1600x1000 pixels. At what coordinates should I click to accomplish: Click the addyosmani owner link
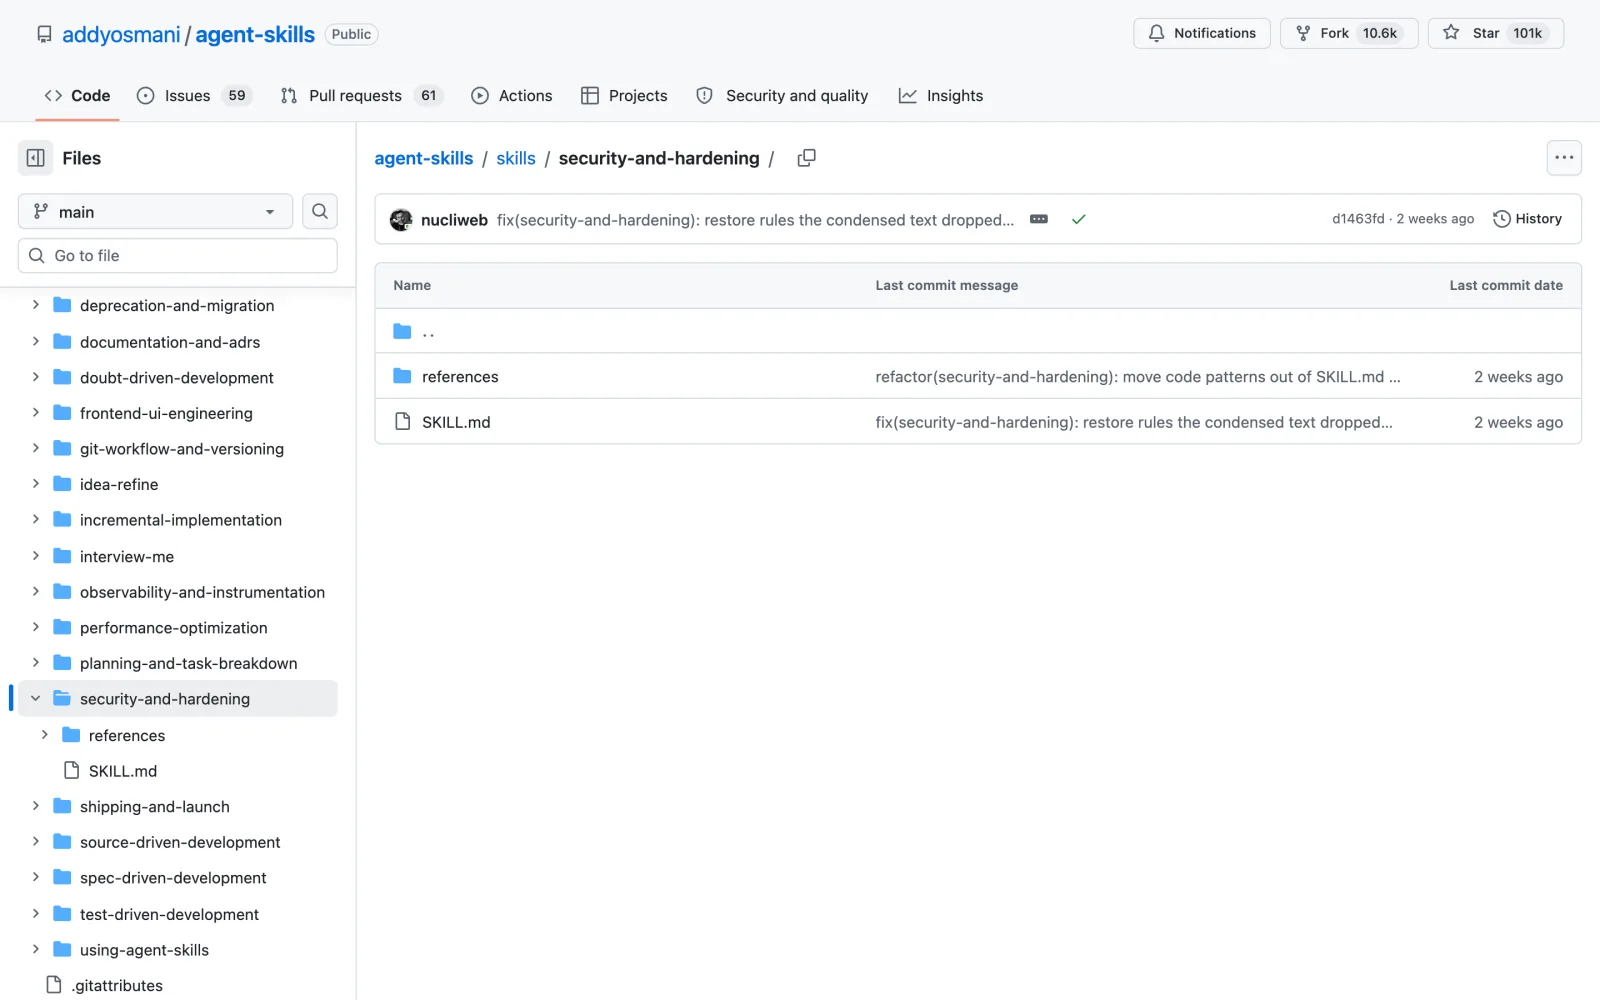point(121,34)
